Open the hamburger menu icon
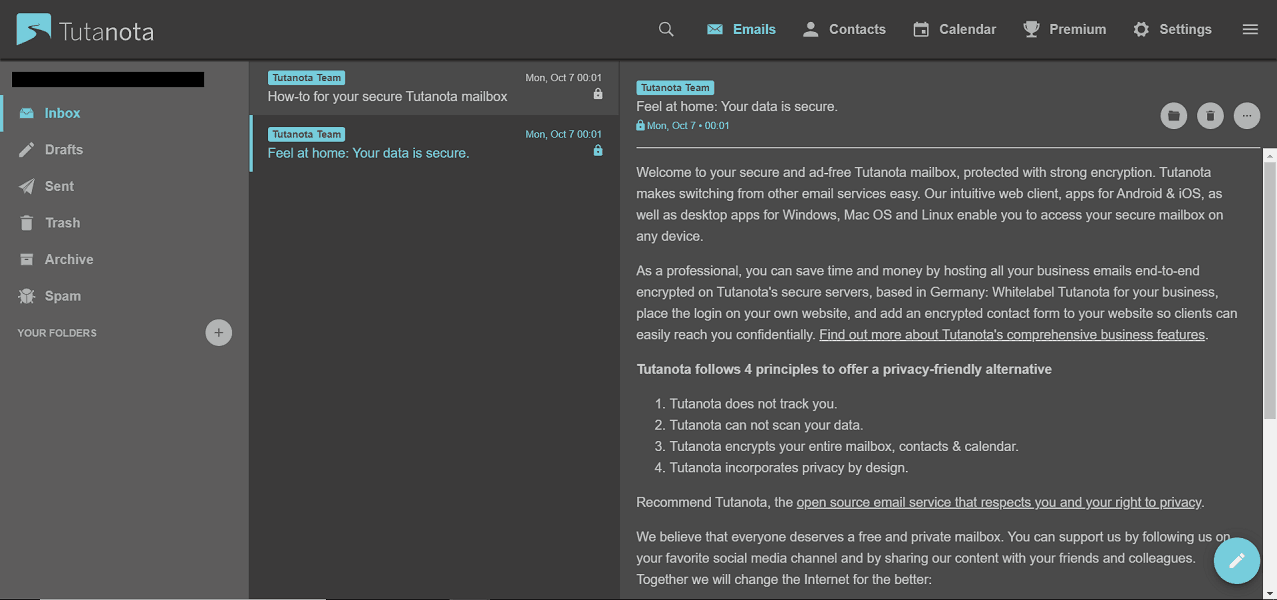 point(1250,30)
